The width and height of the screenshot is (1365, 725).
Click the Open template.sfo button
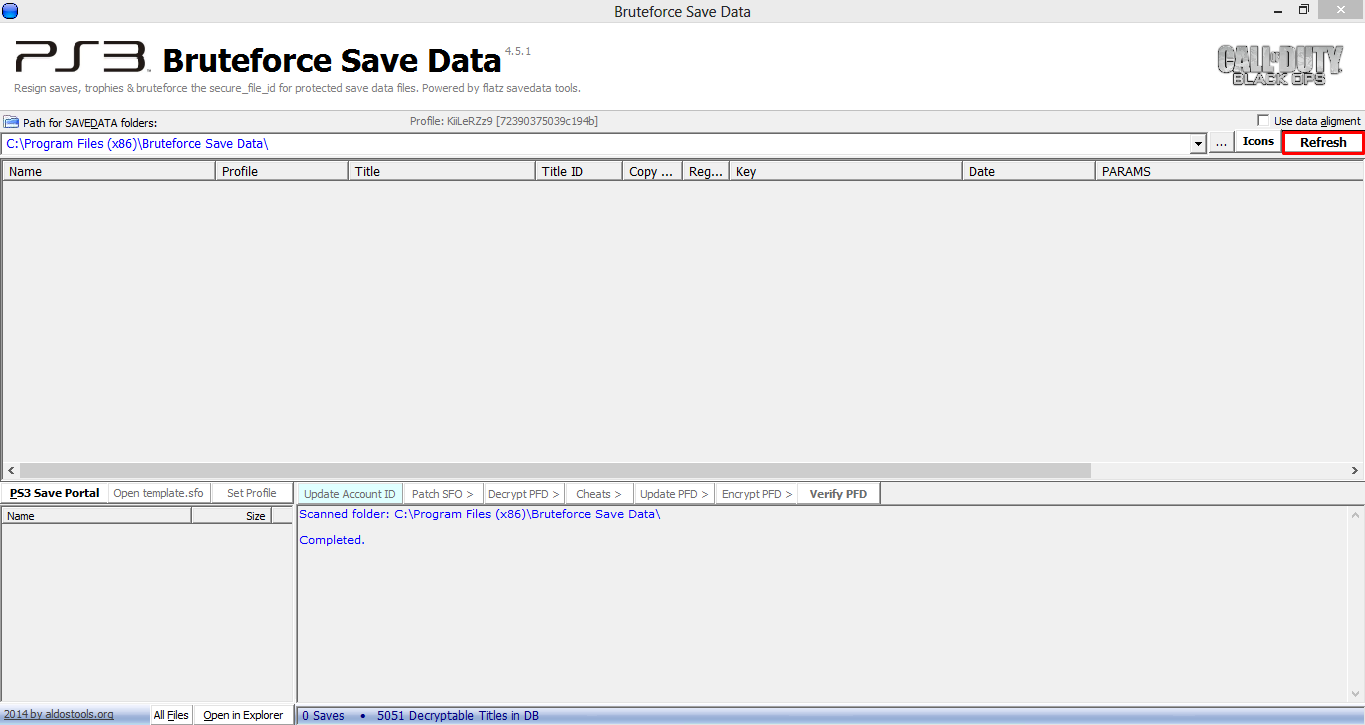pos(158,493)
